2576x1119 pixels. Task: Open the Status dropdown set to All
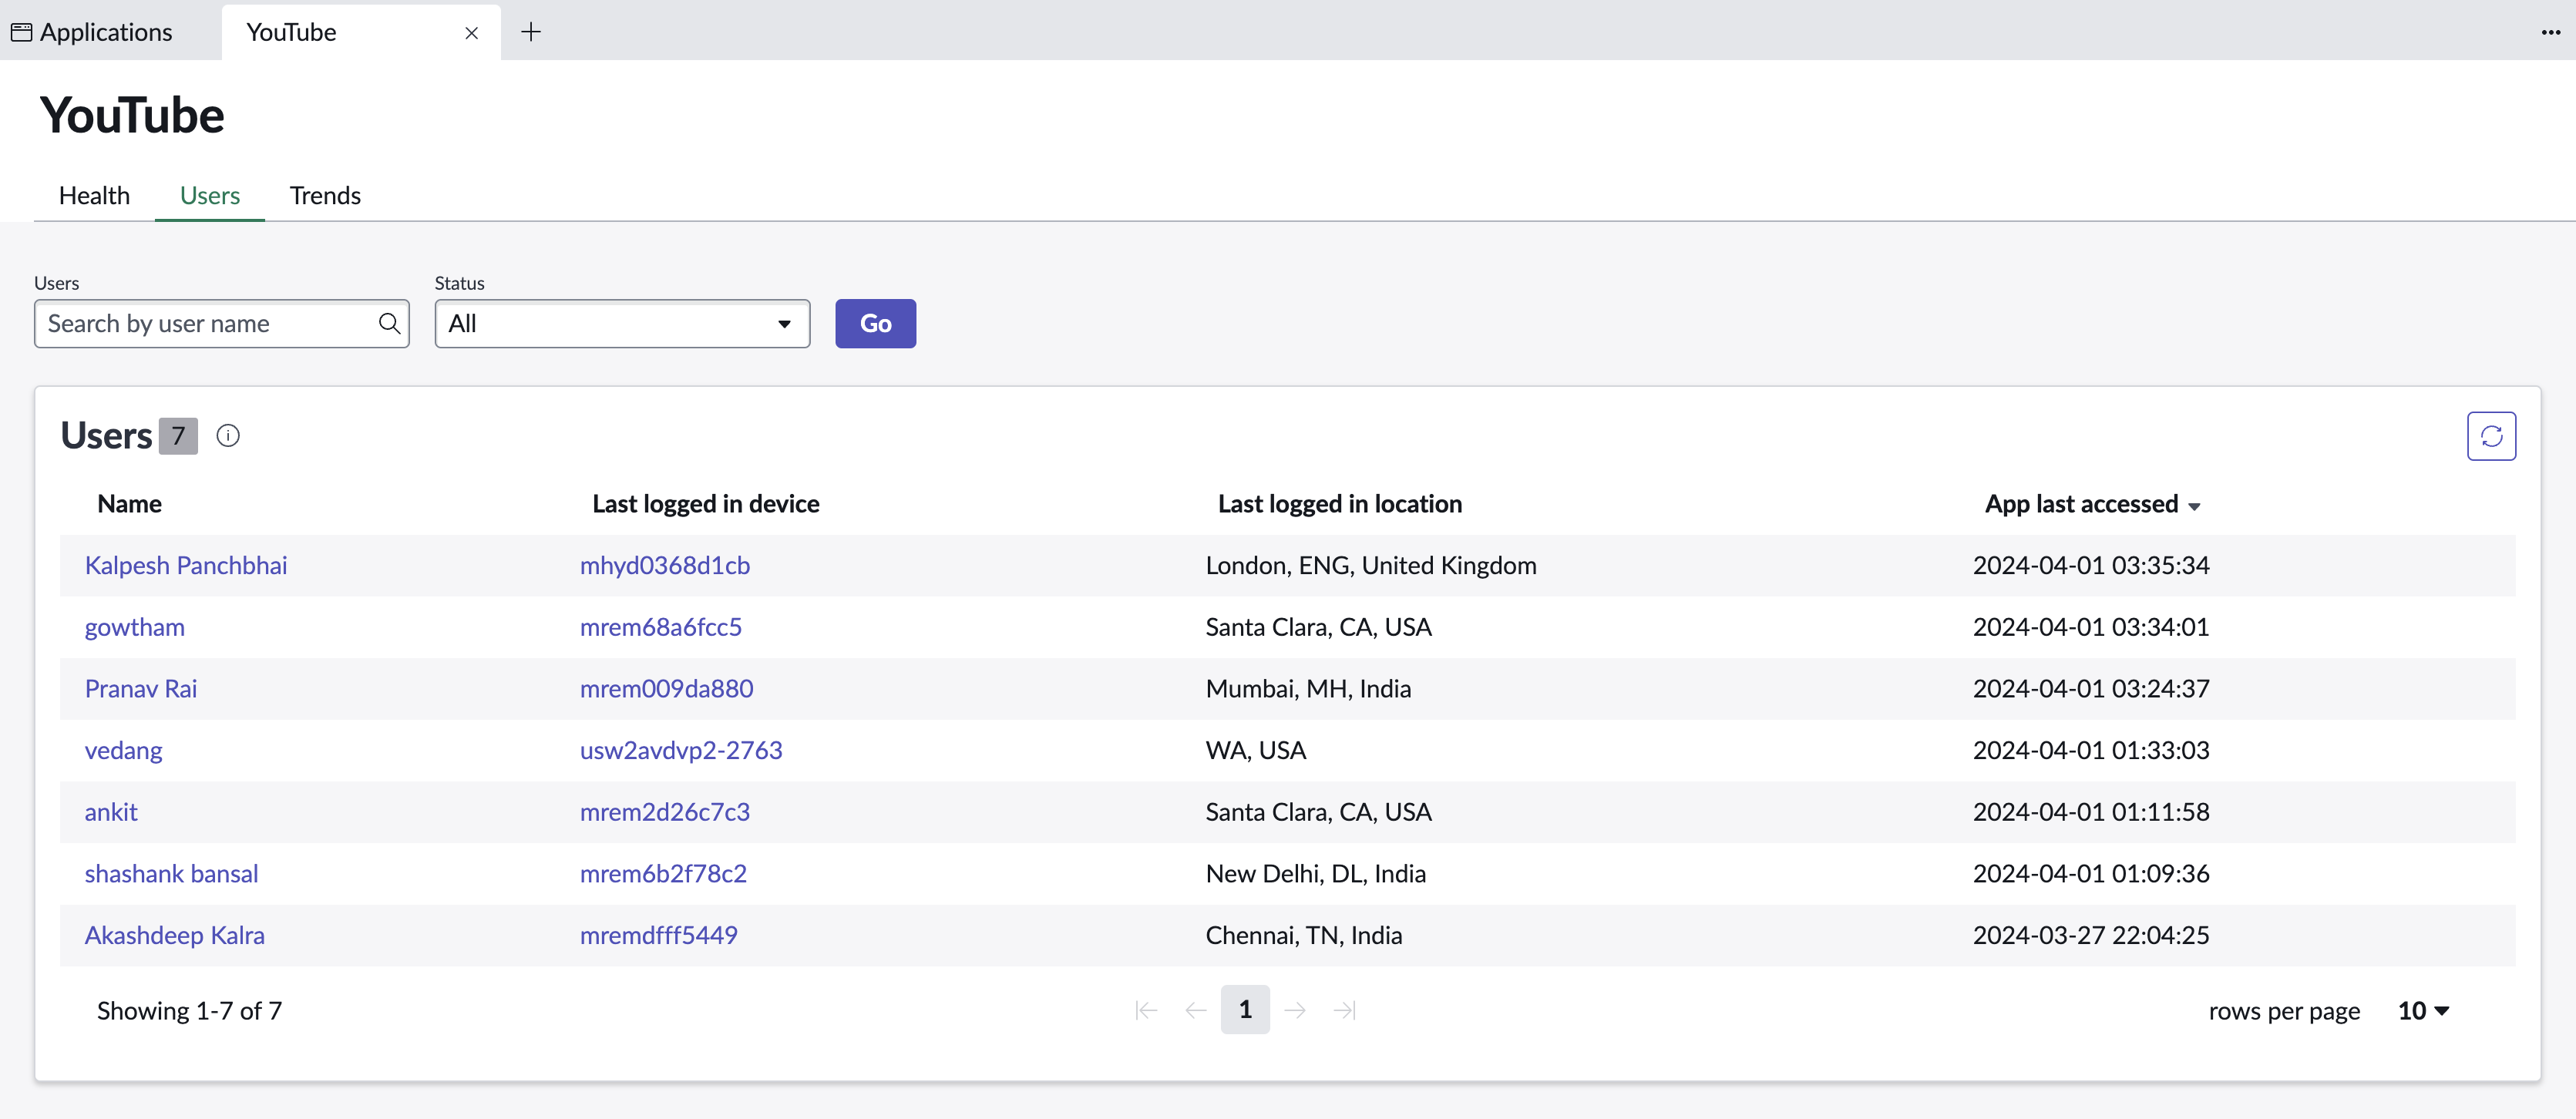click(622, 324)
